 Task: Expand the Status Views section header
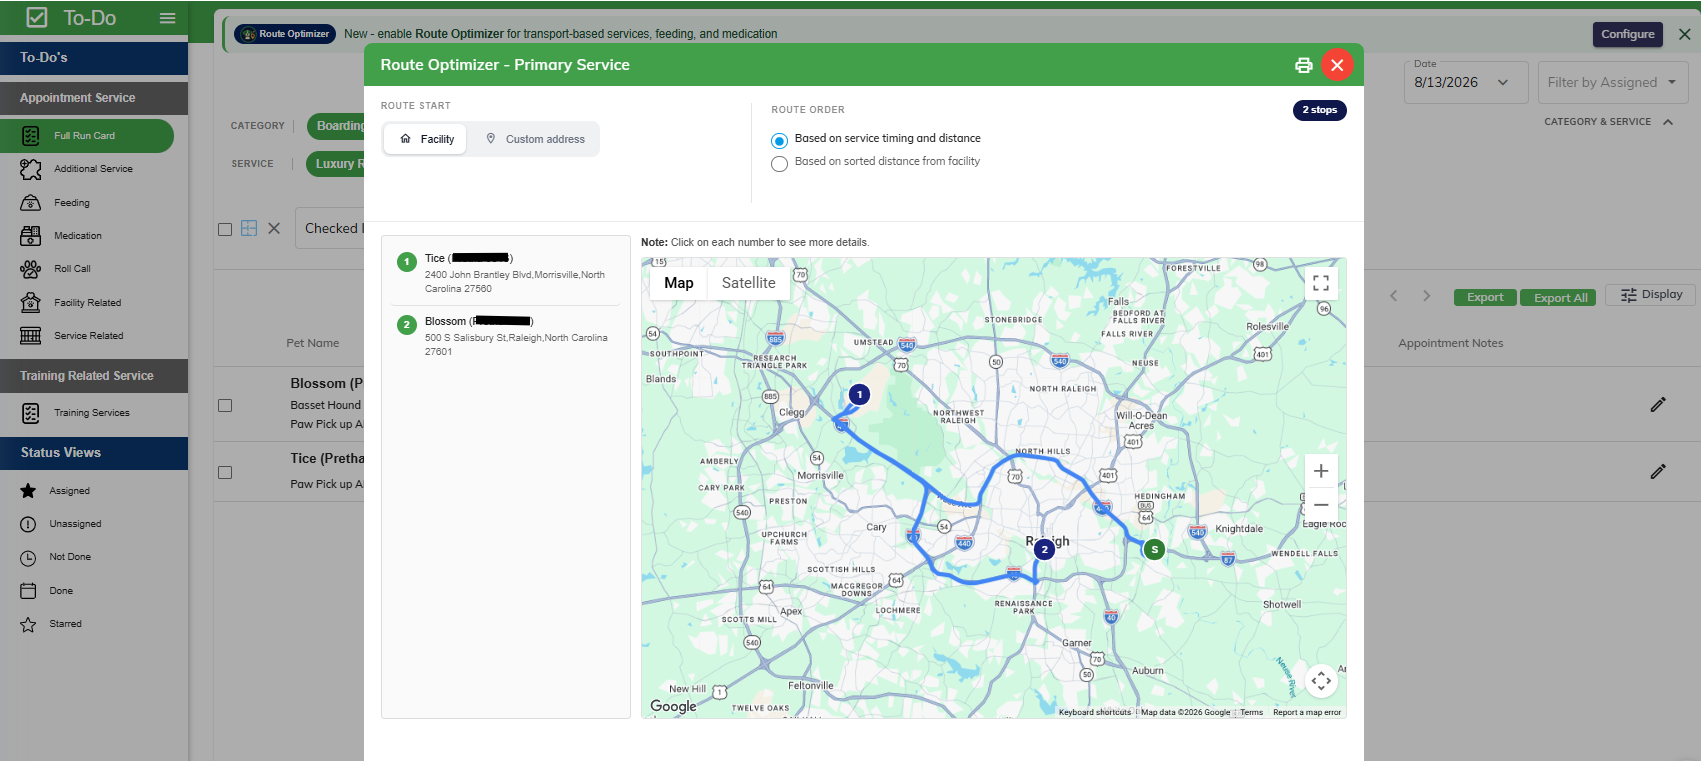pyautogui.click(x=94, y=453)
